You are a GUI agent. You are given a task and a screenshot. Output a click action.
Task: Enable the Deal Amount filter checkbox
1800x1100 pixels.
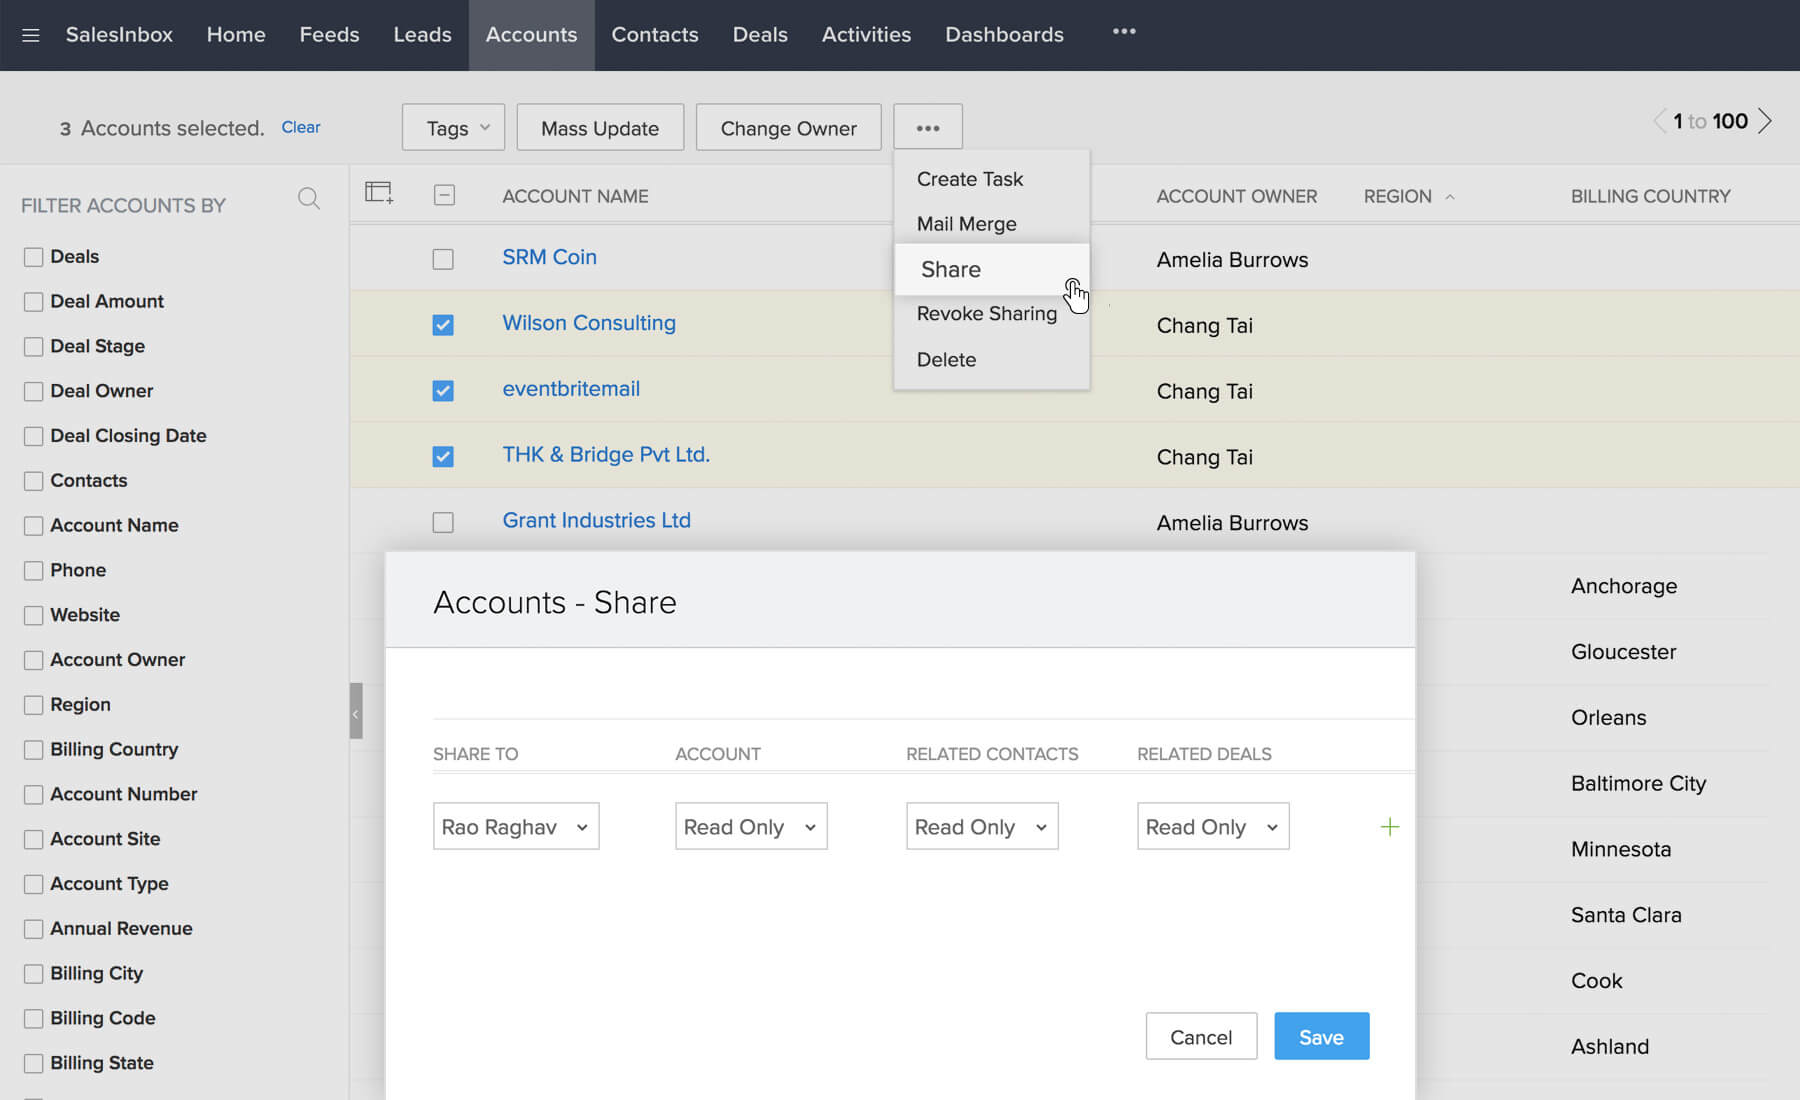point(33,302)
